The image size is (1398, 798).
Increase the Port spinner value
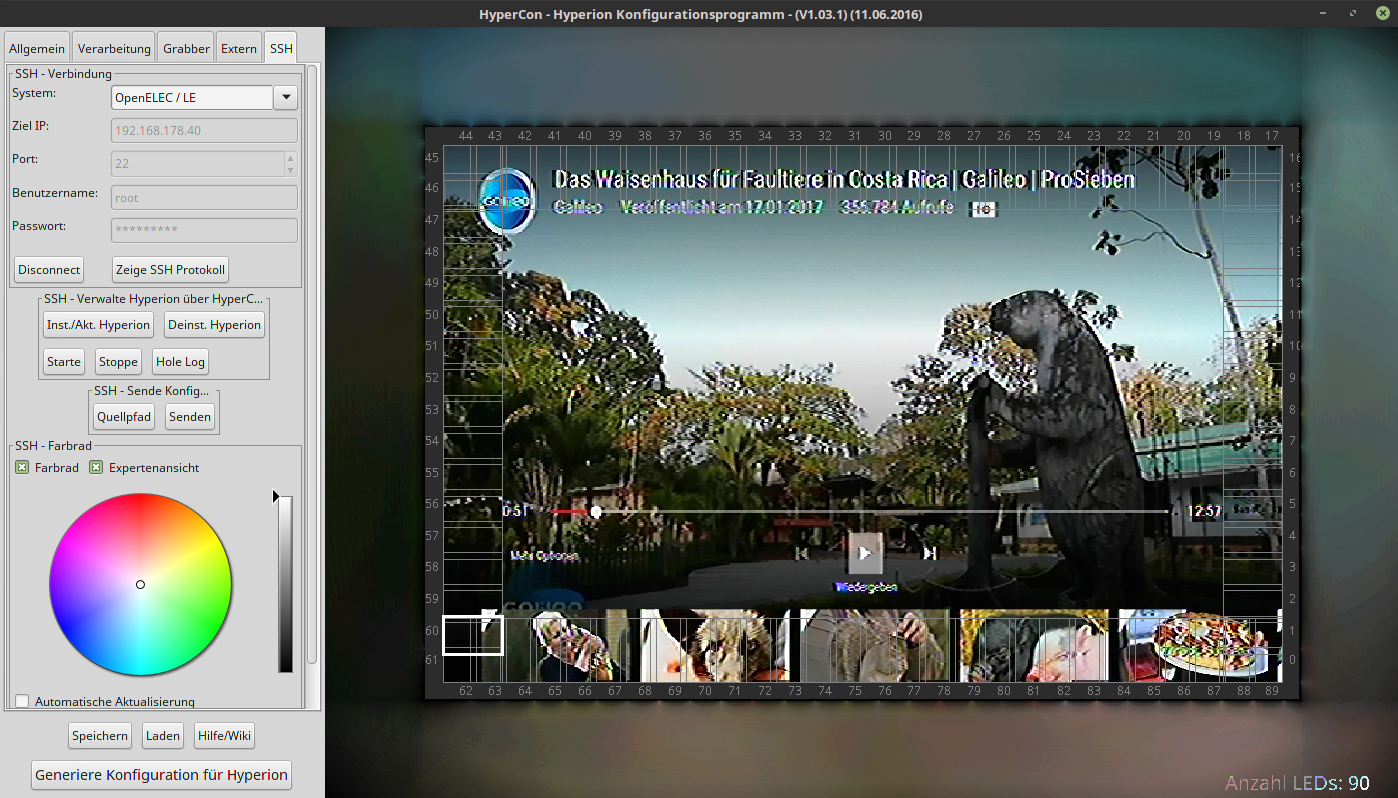click(291, 158)
